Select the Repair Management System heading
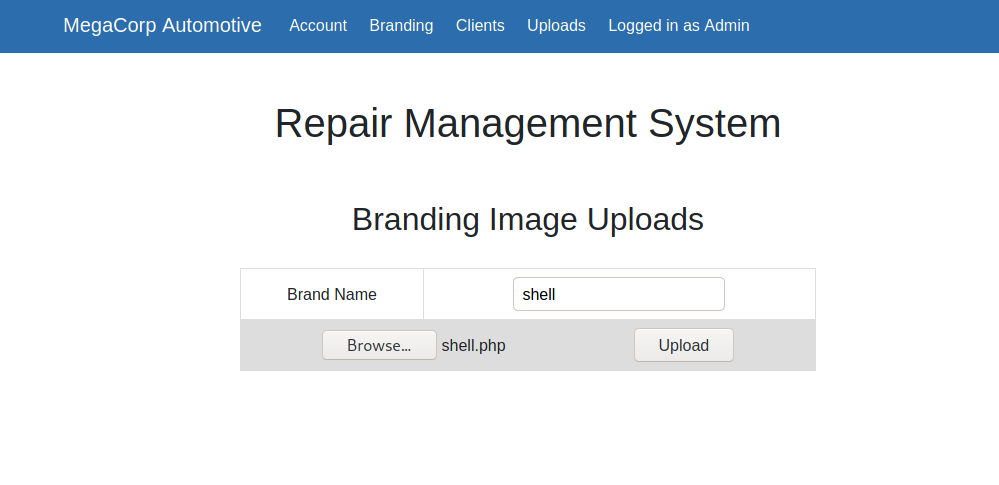999x485 pixels. 527,124
